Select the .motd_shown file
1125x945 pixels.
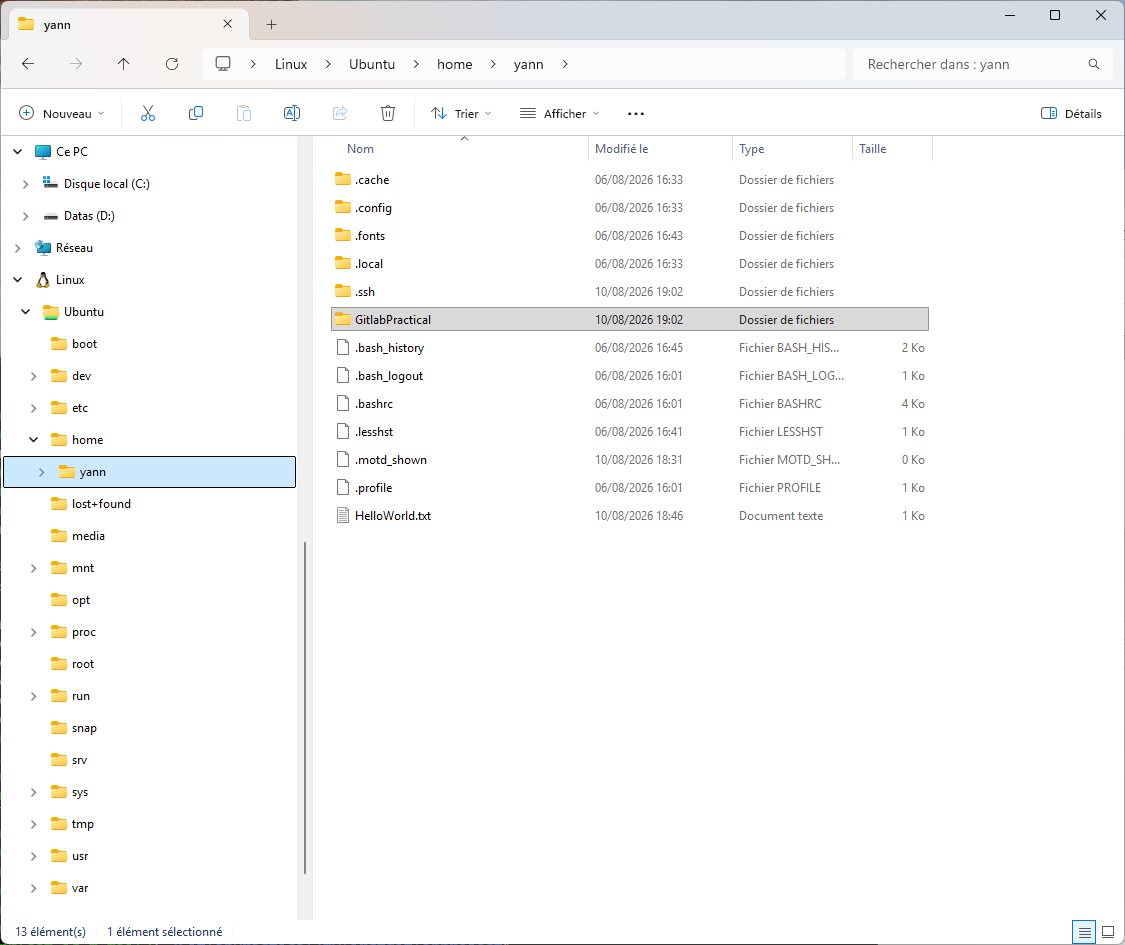(x=630, y=459)
